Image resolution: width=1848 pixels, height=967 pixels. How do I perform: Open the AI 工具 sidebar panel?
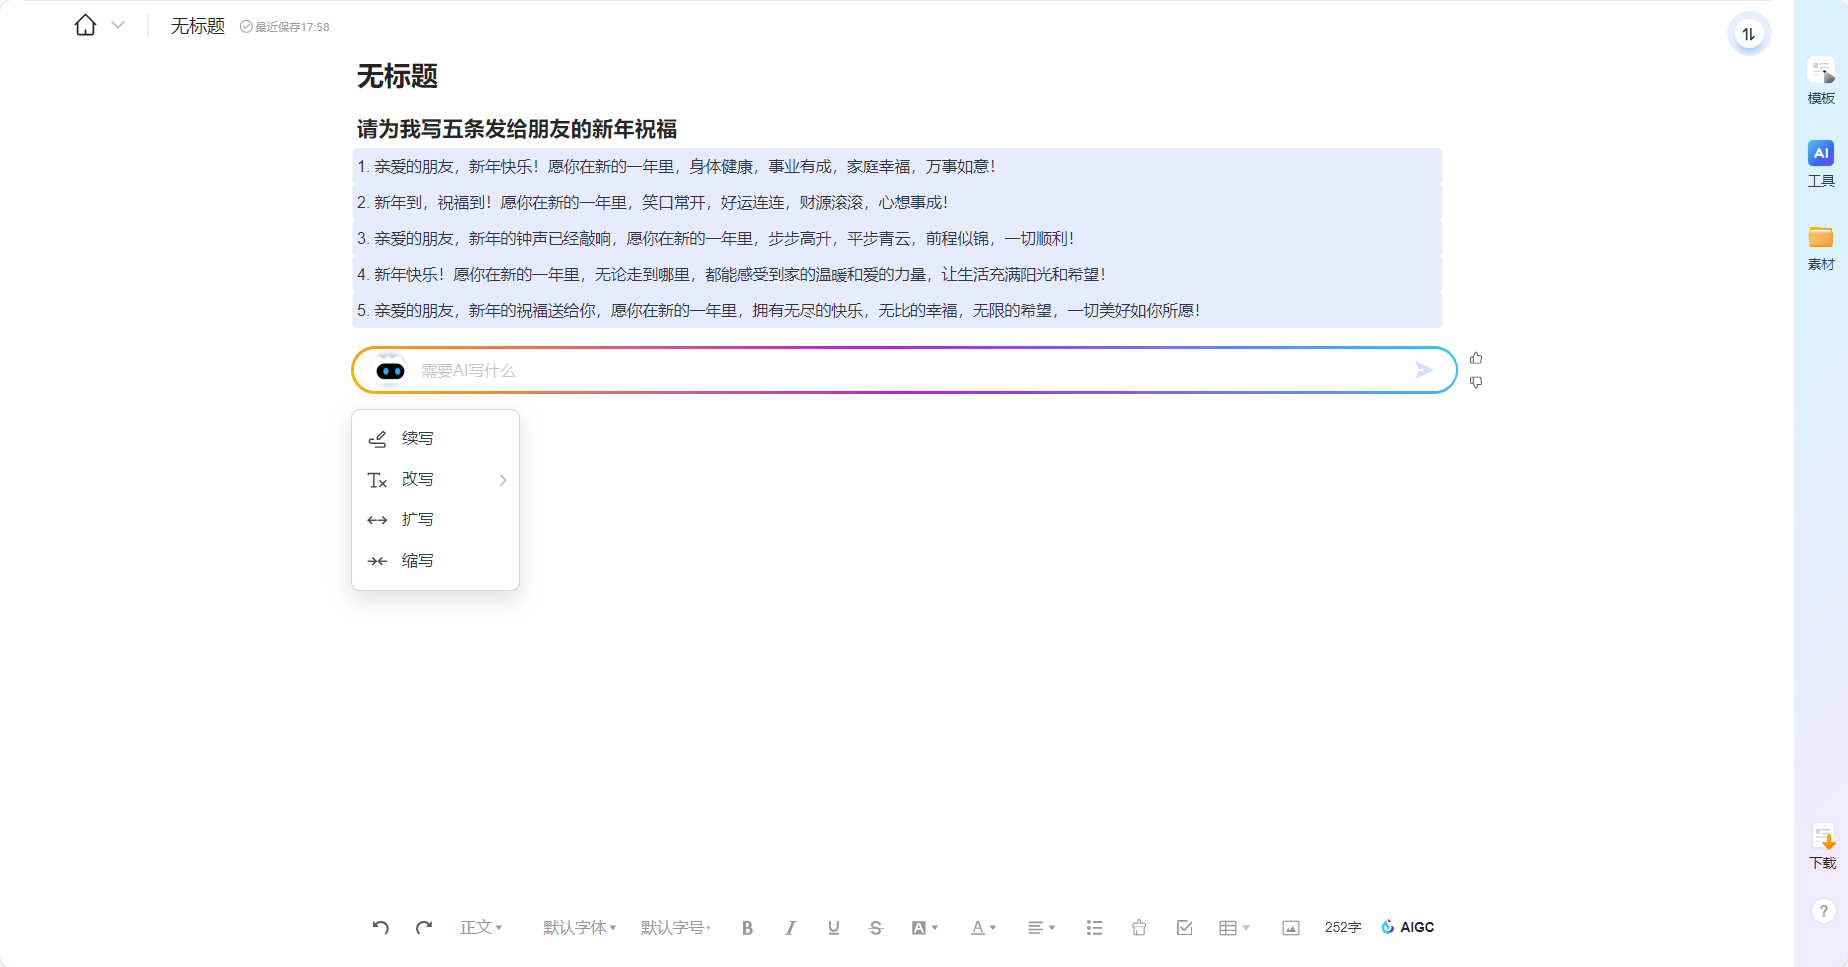tap(1820, 164)
